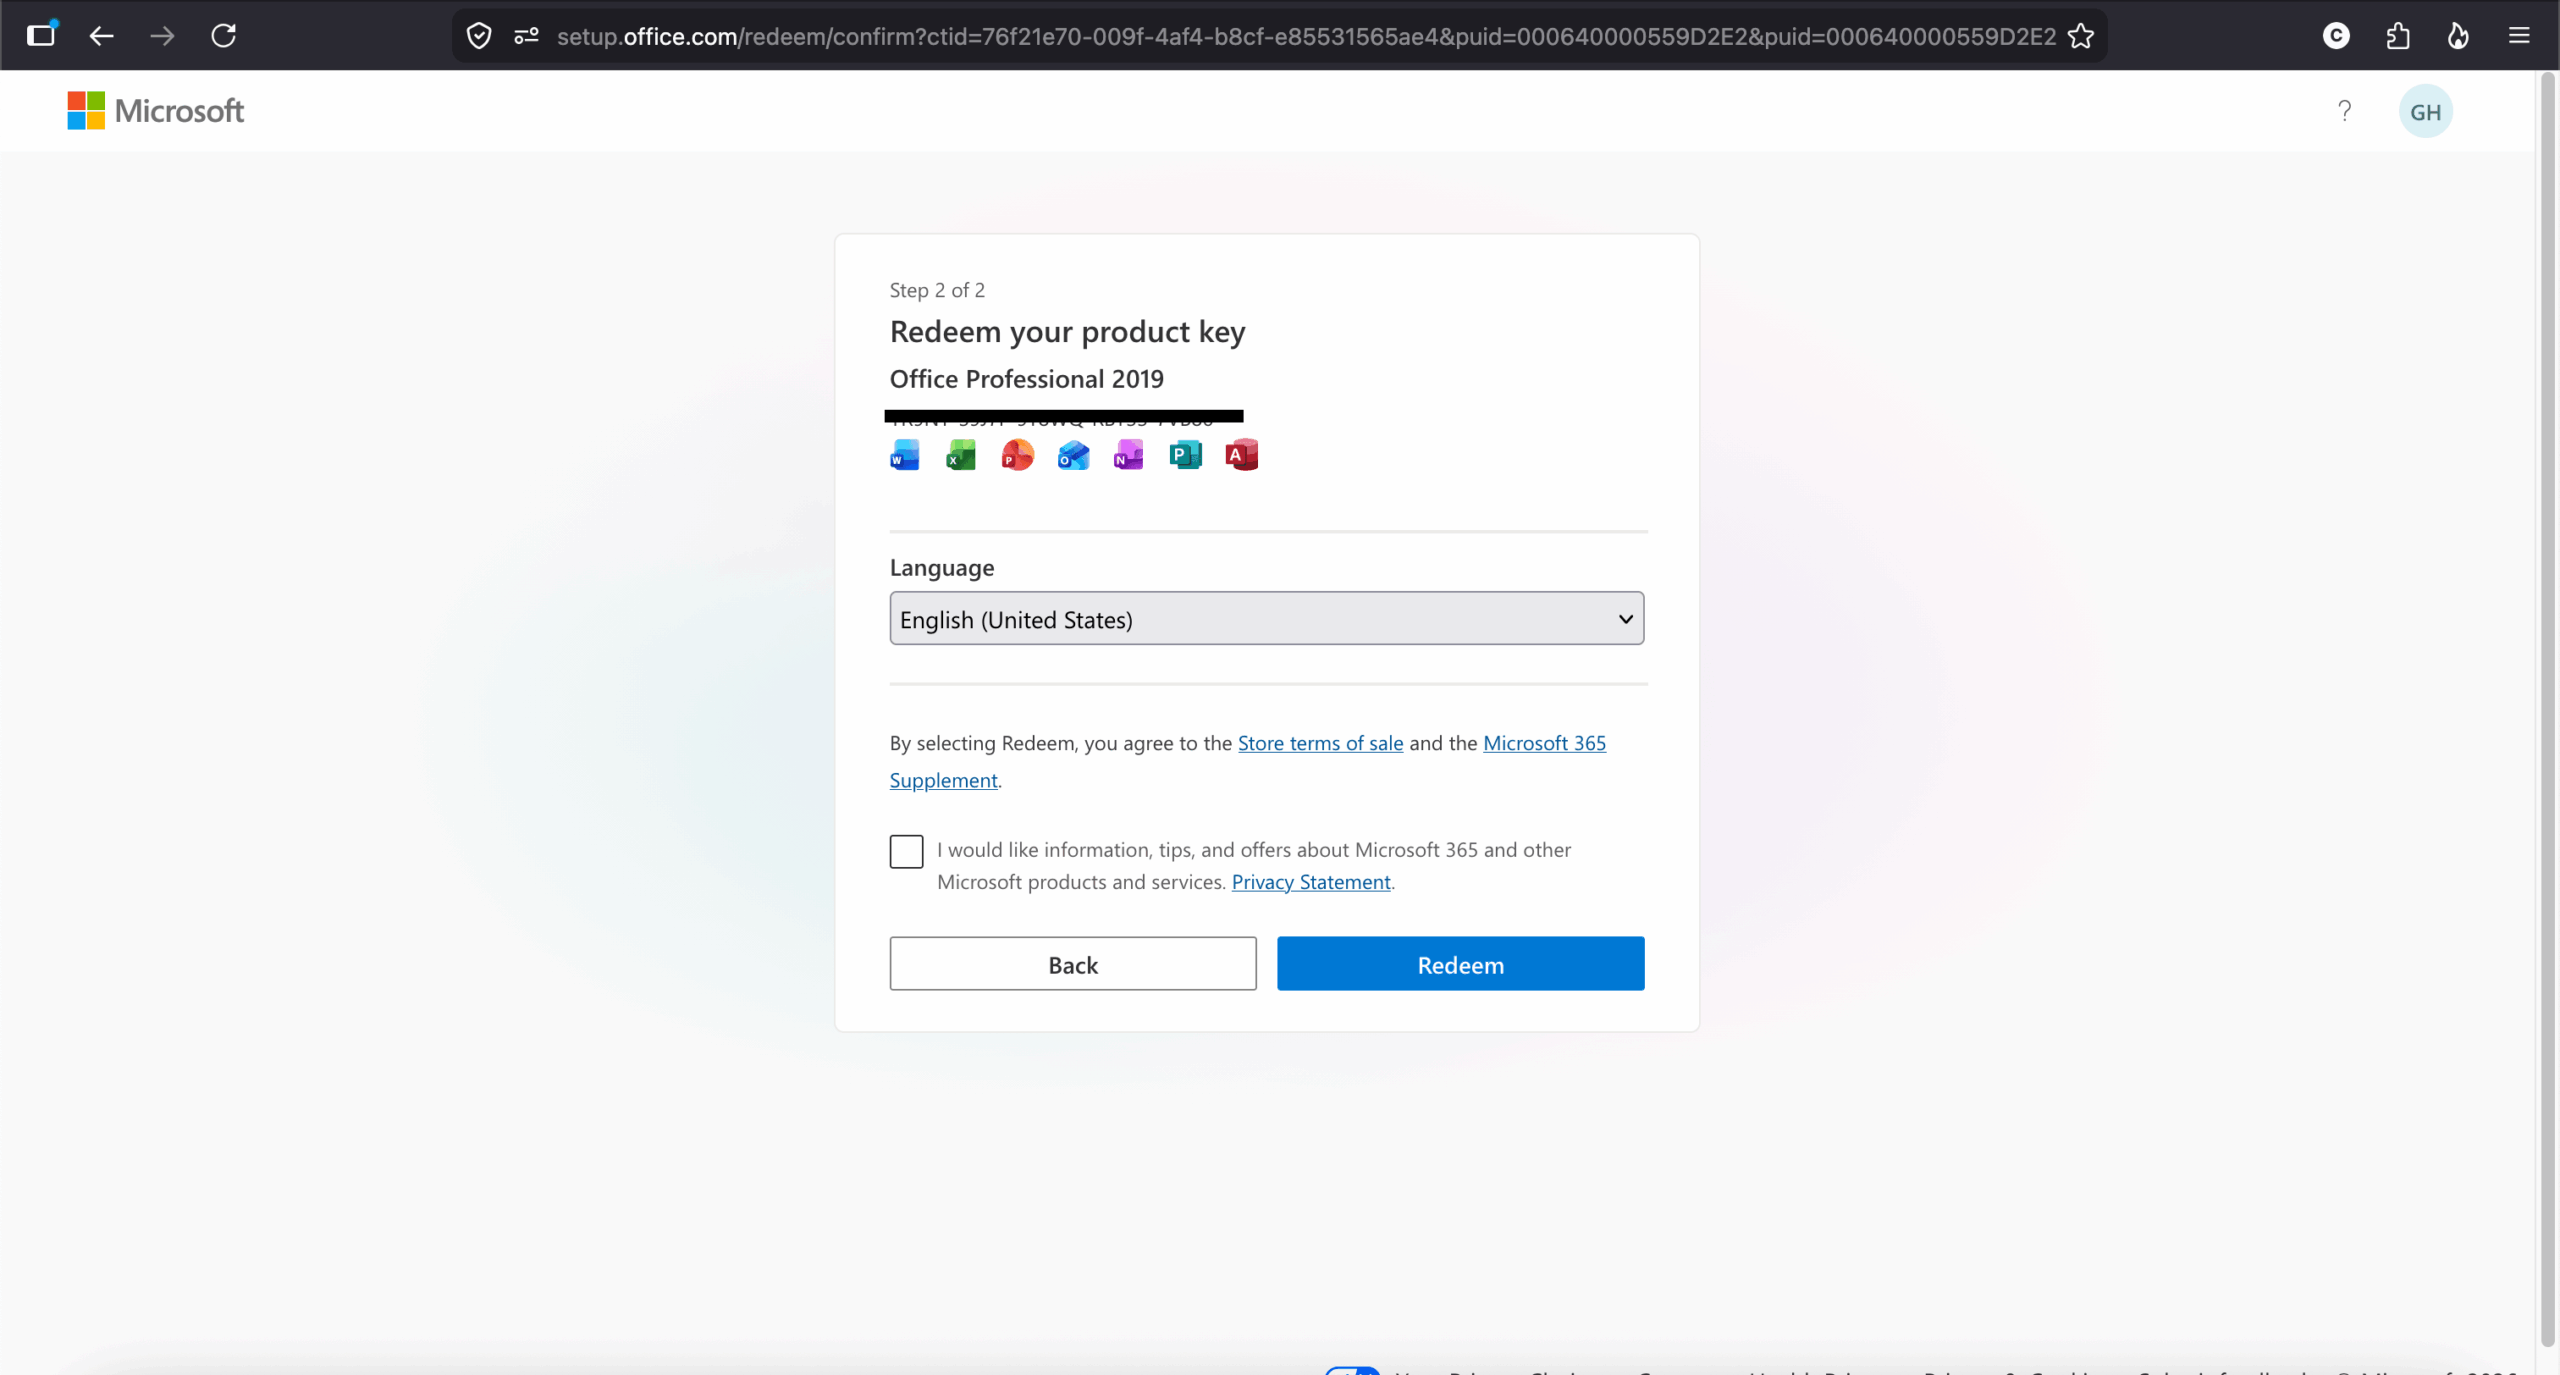Screen dimensions: 2560x1375
Task: Click the 'Office Professional 2019' product name
Action: (1026, 379)
